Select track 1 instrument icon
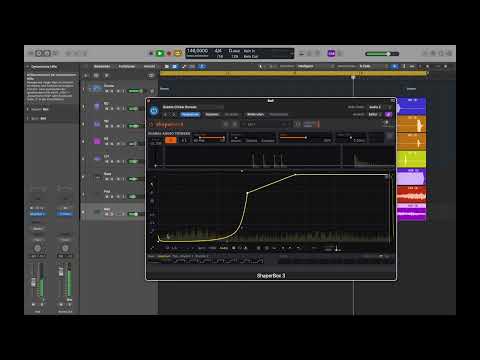 97,88
